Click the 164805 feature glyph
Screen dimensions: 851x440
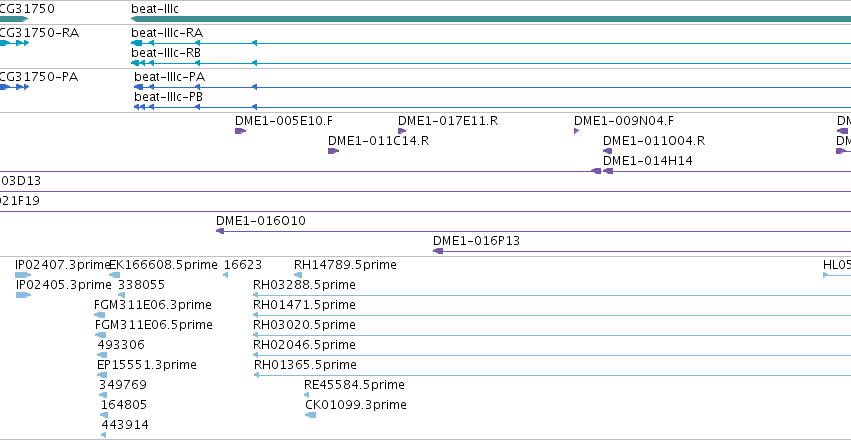pos(103,415)
